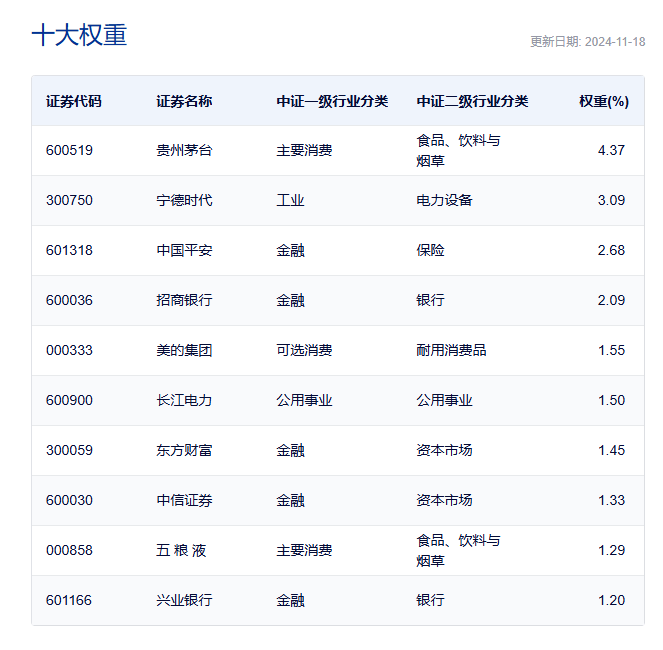The image size is (663, 650).
Task: Click 保险 sub-industry cell
Action: [x=430, y=250]
